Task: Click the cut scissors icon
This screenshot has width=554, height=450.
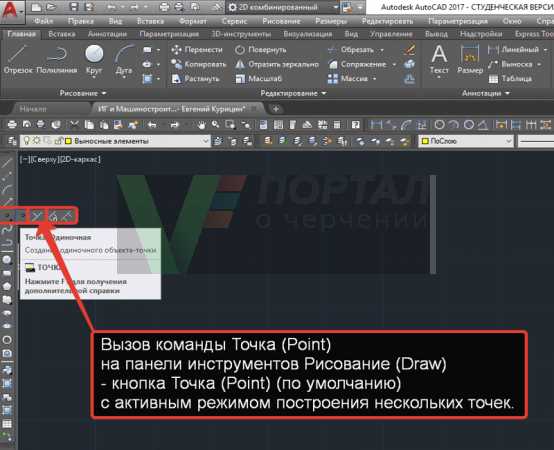Action: click(74, 124)
